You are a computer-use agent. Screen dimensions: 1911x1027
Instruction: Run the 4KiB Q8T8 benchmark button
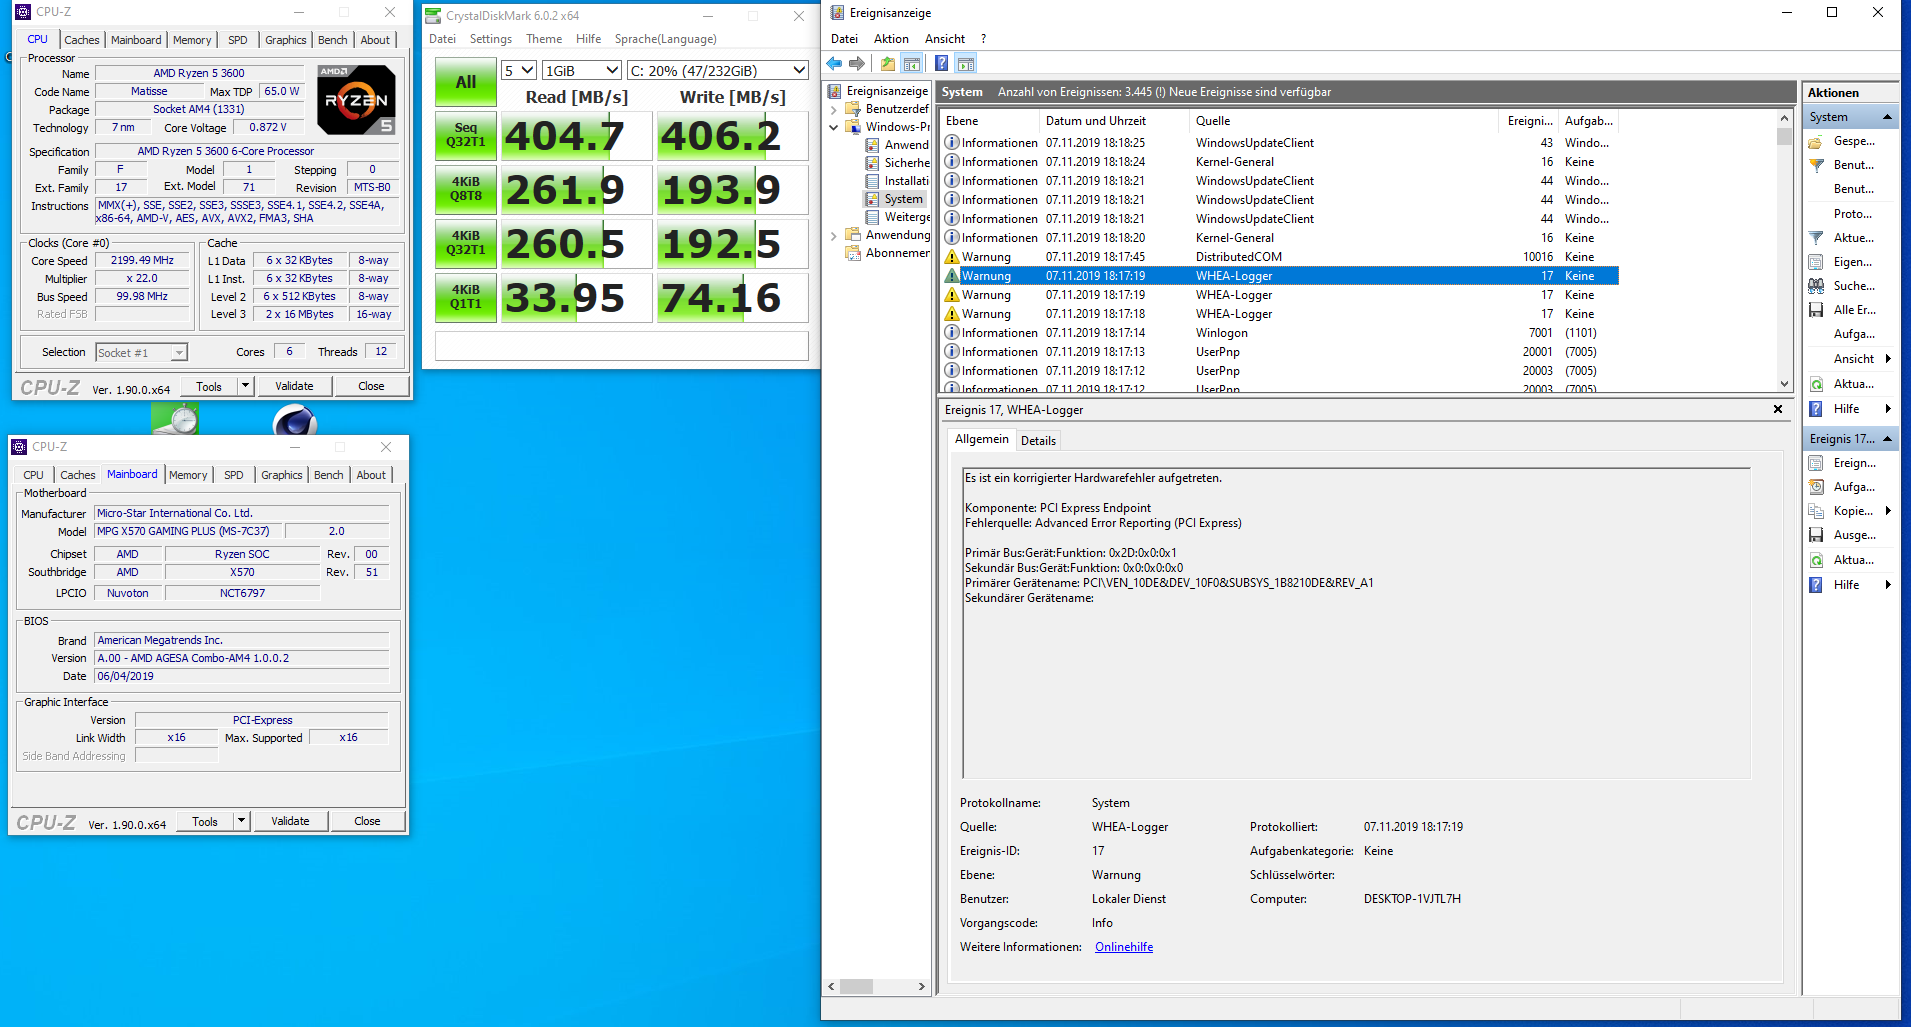[466, 189]
